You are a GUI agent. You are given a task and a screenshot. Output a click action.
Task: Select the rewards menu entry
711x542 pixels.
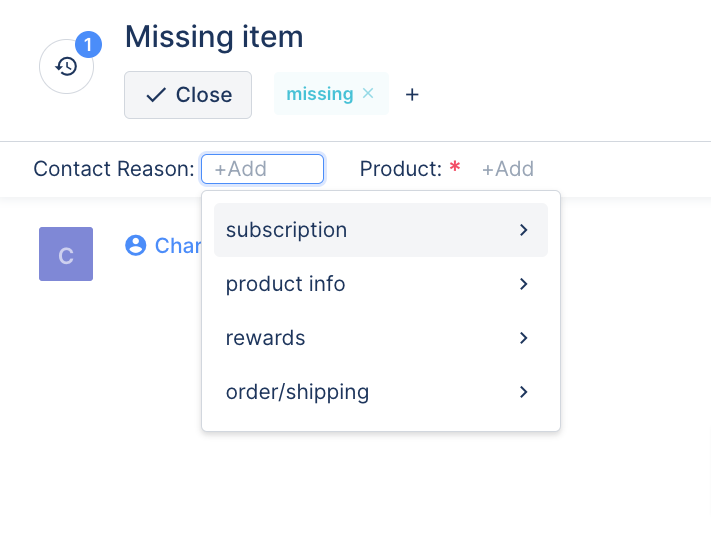[381, 338]
